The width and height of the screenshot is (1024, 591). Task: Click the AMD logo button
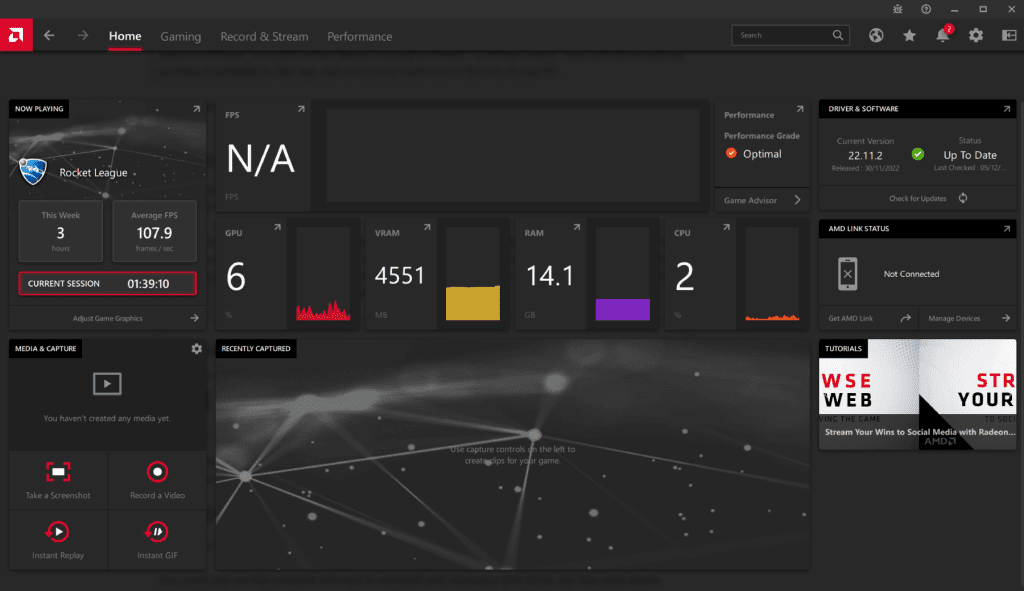pyautogui.click(x=16, y=35)
